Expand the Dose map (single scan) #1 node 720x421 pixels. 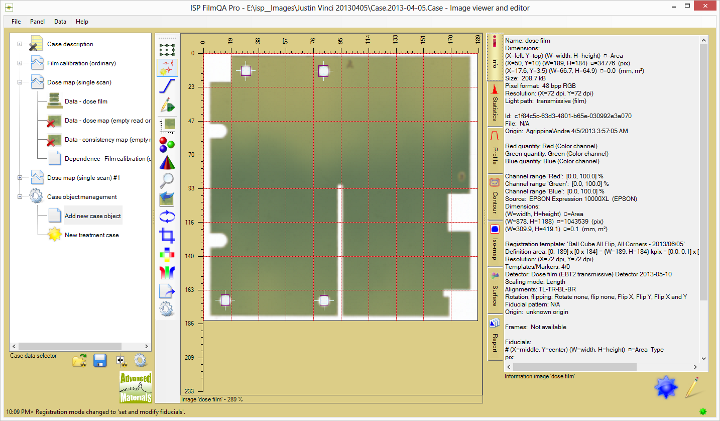19,177
